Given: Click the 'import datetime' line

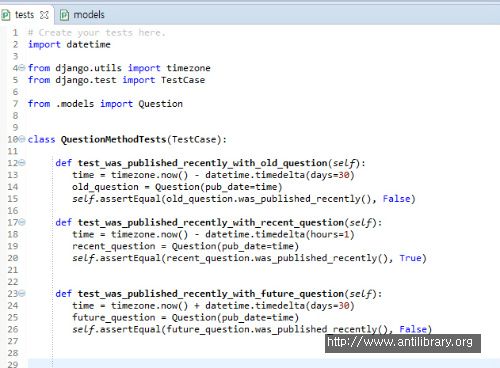Looking at the screenshot, I should [69, 44].
